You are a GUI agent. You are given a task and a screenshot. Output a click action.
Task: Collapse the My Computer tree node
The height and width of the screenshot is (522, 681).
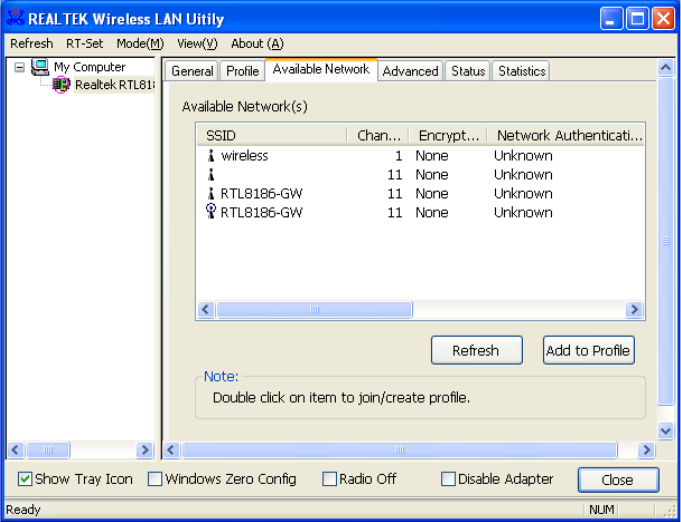[x=20, y=67]
